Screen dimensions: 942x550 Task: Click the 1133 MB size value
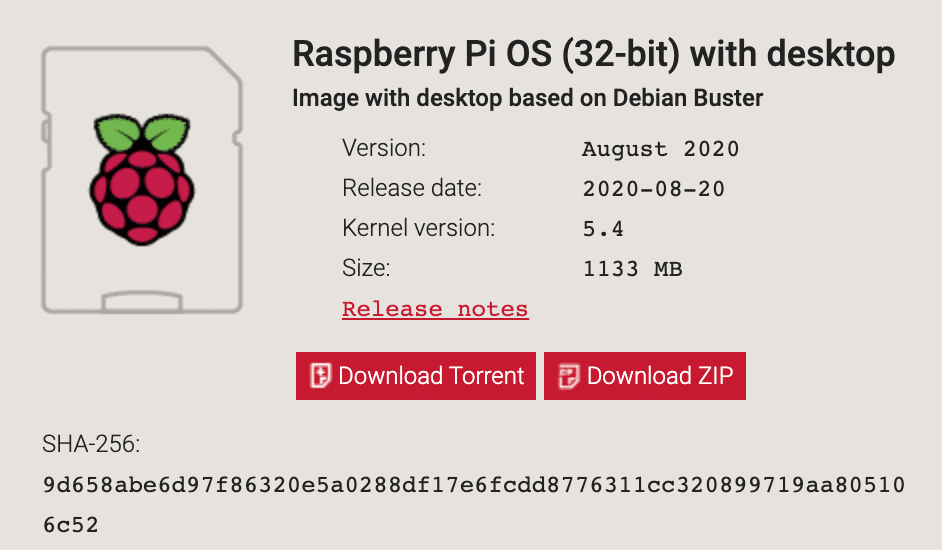(633, 268)
